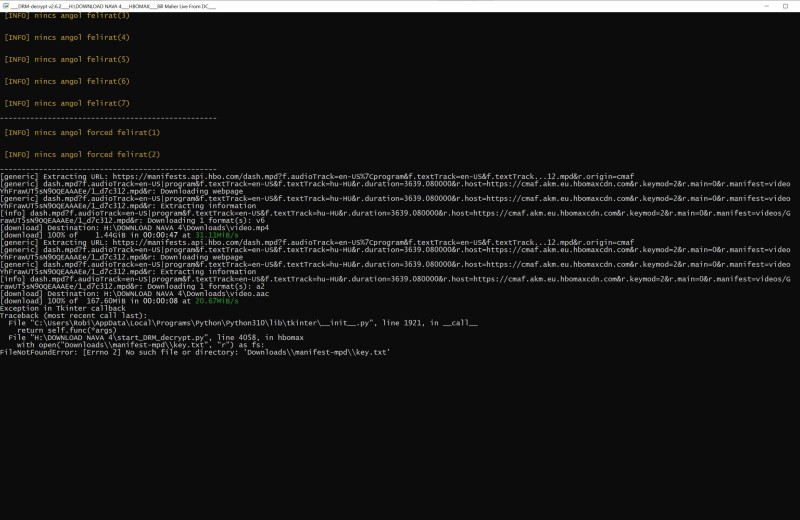Click the line 'nincs angol forced felirat(1)'
This screenshot has height=520, width=800.
pos(82,132)
